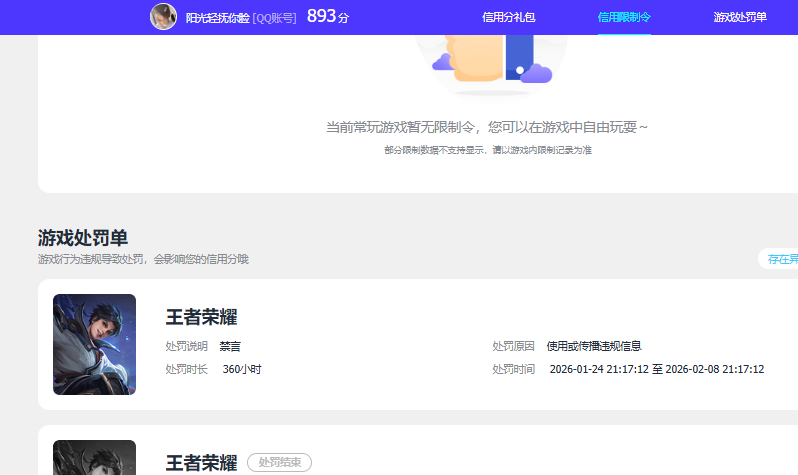
Task: Click the grayscale thumbnail of ended punishment
Action: 94,457
